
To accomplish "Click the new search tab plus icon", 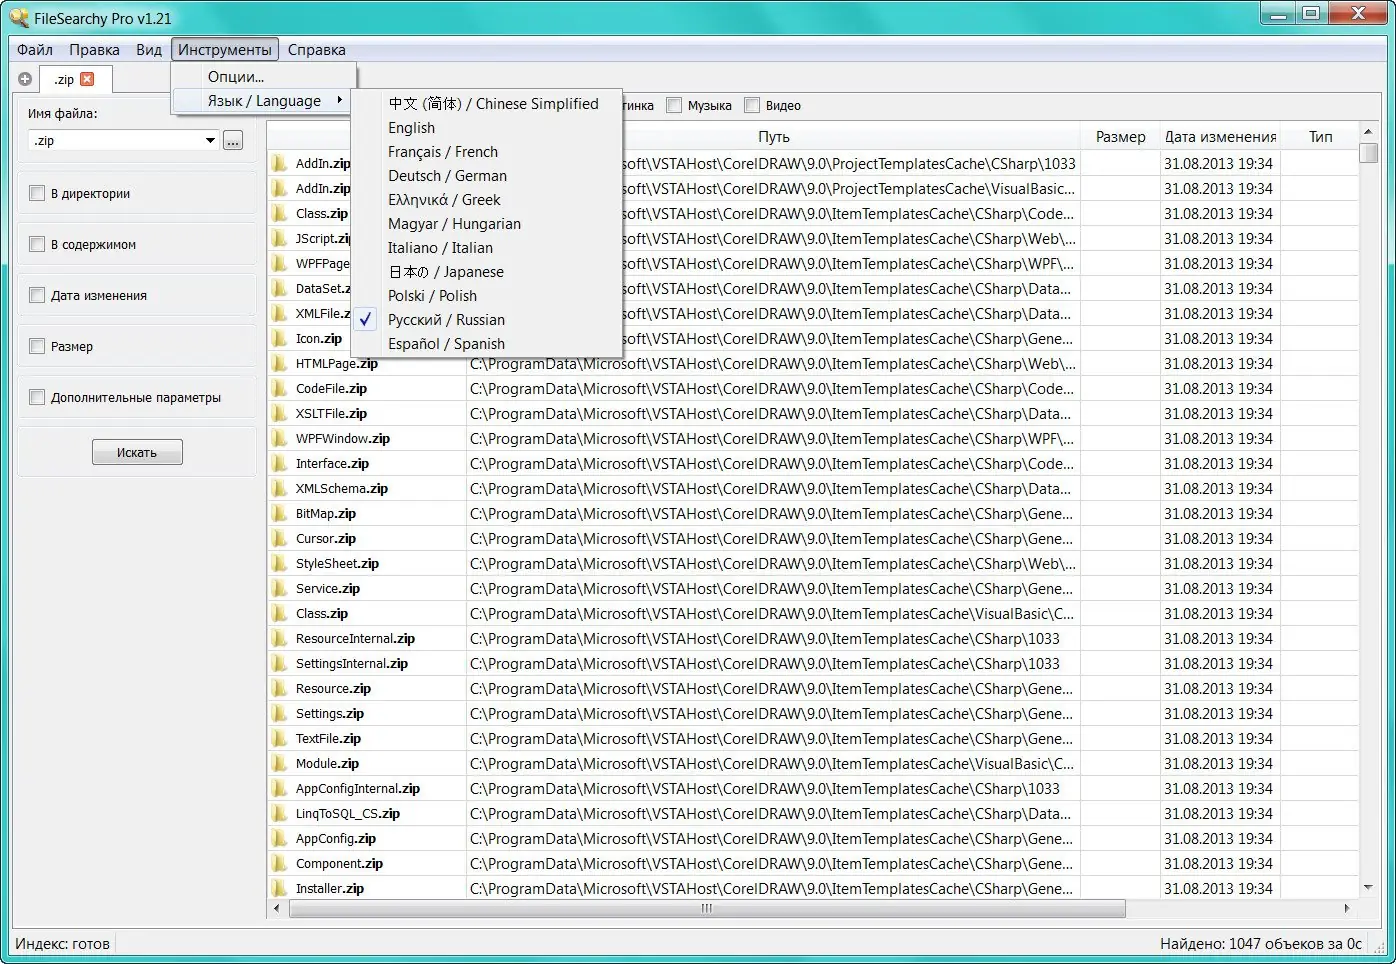I will click(x=25, y=79).
